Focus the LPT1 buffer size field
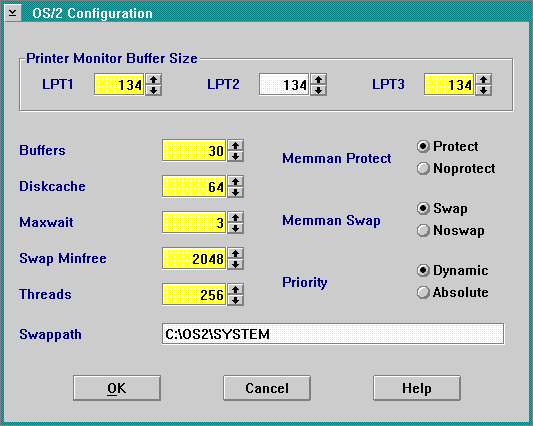Screen dimensions: 533x426 [x=119, y=84]
